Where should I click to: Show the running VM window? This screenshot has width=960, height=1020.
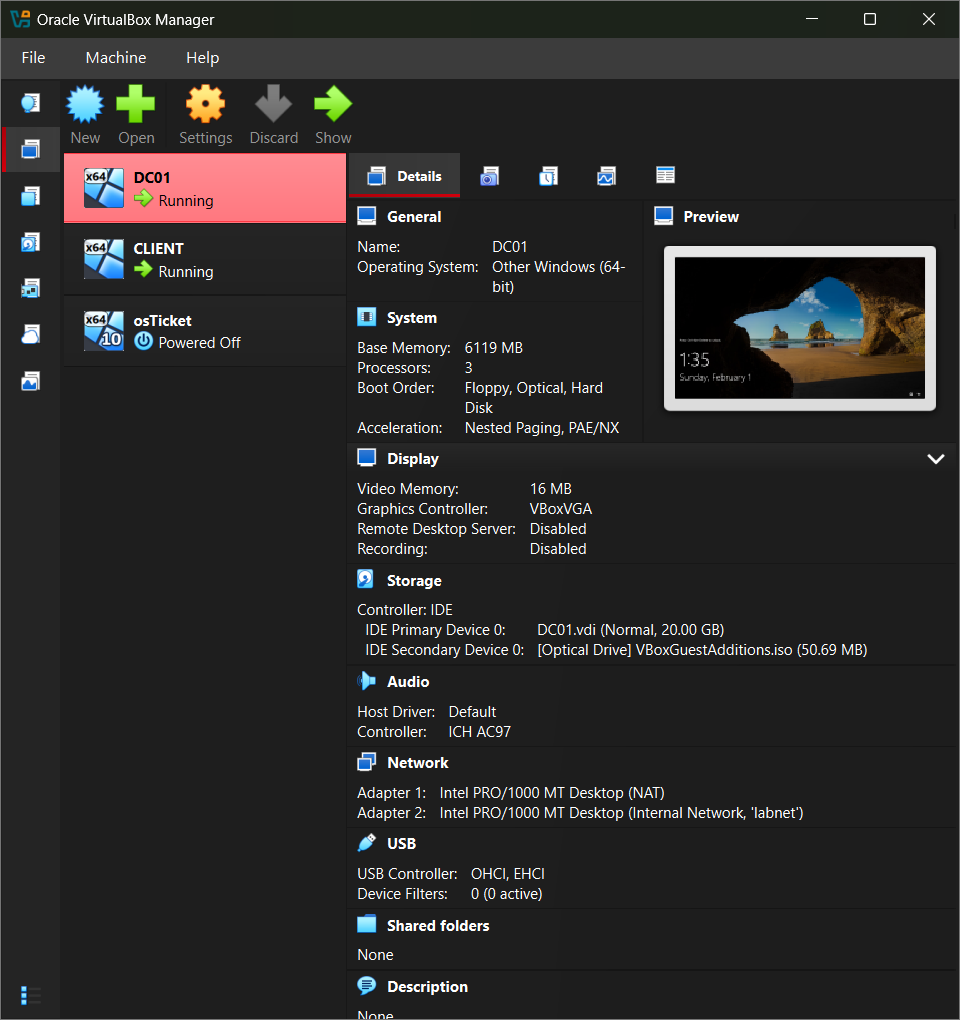tap(333, 115)
